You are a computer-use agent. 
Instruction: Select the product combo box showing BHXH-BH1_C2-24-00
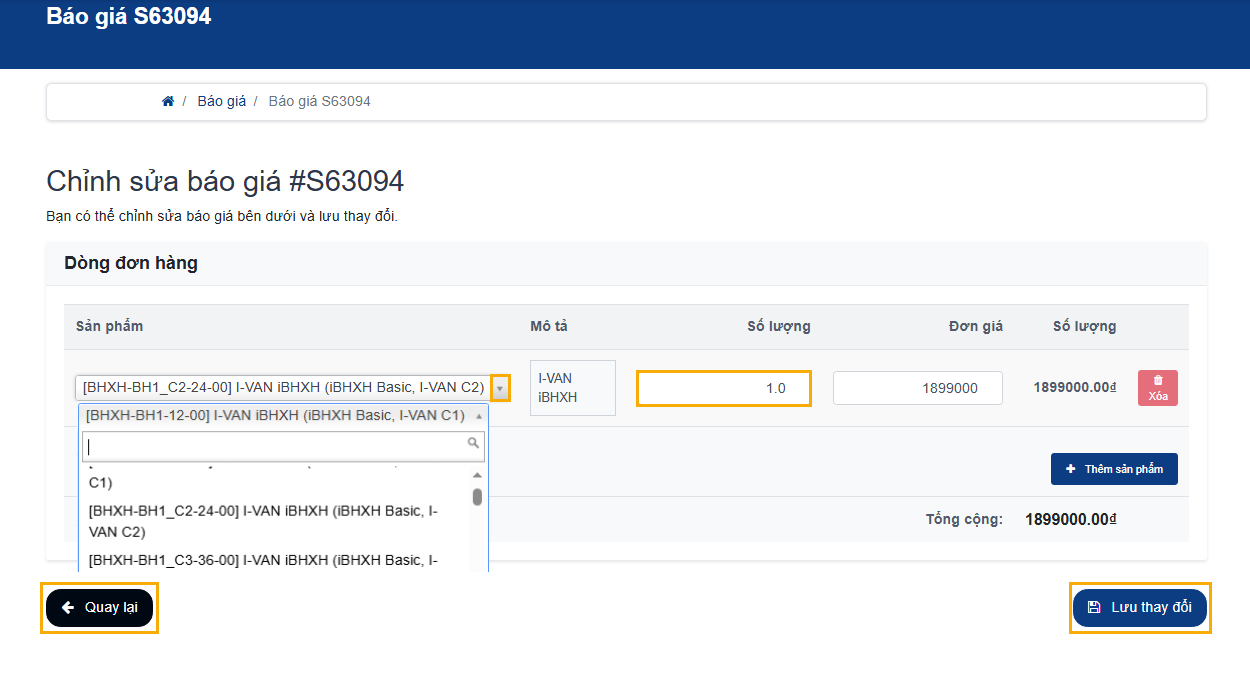[x=292, y=387]
